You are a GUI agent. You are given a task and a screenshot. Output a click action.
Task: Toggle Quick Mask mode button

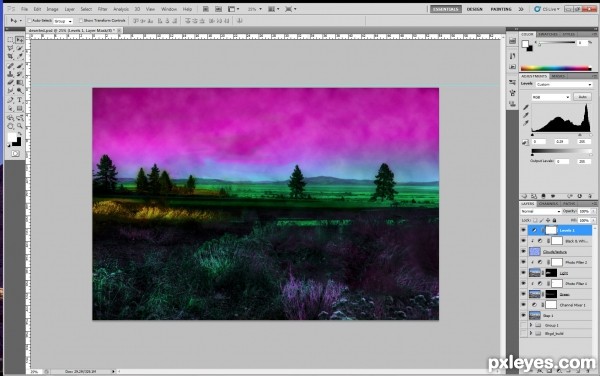15,153
